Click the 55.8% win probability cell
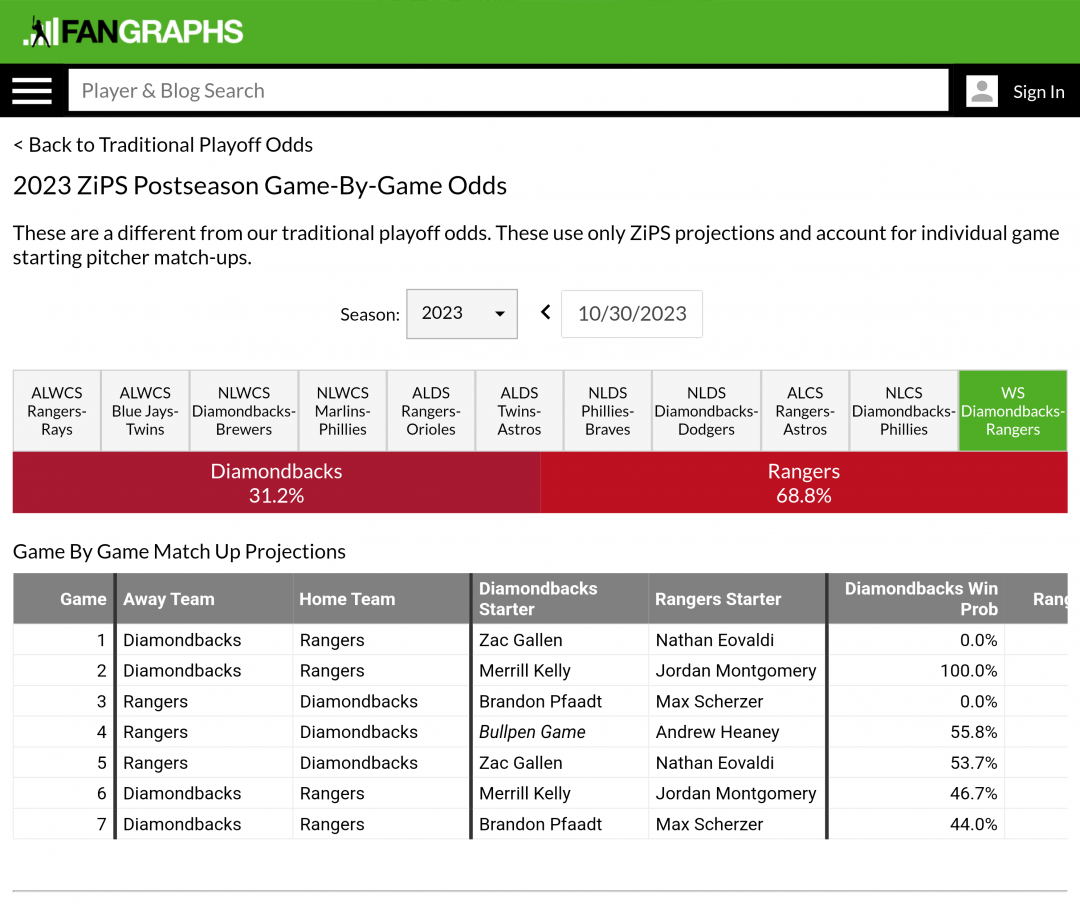1080x904 pixels. tap(916, 732)
